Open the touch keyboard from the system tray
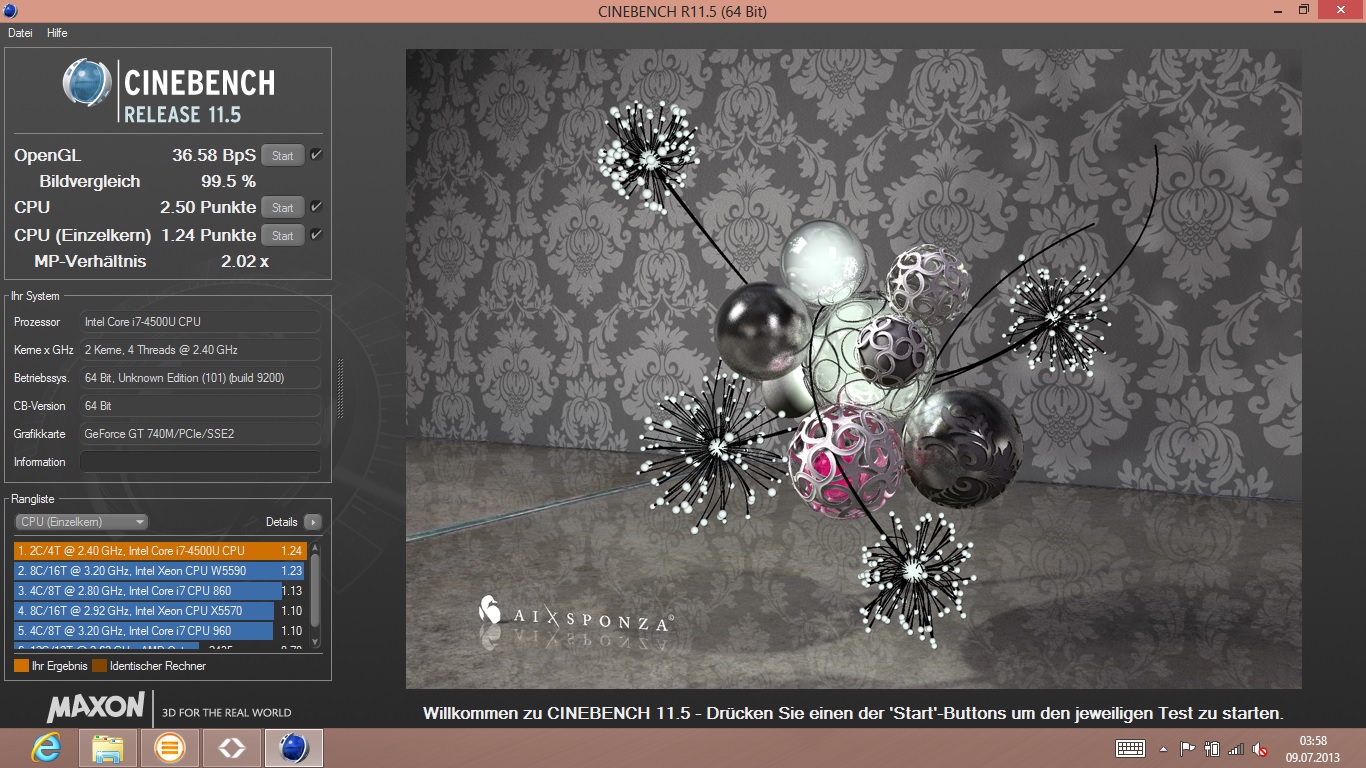Screen dimensions: 1366x768 [x=1130, y=748]
